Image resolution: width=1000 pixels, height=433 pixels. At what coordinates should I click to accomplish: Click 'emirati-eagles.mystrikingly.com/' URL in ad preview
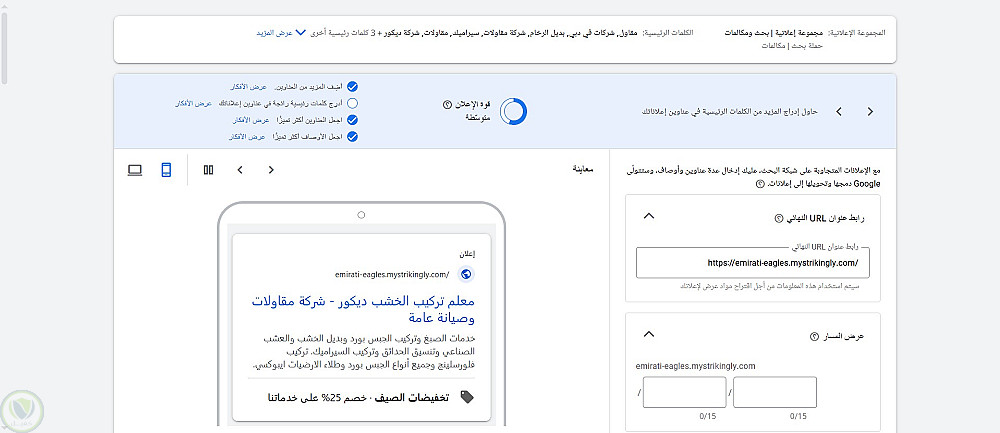pyautogui.click(x=392, y=275)
